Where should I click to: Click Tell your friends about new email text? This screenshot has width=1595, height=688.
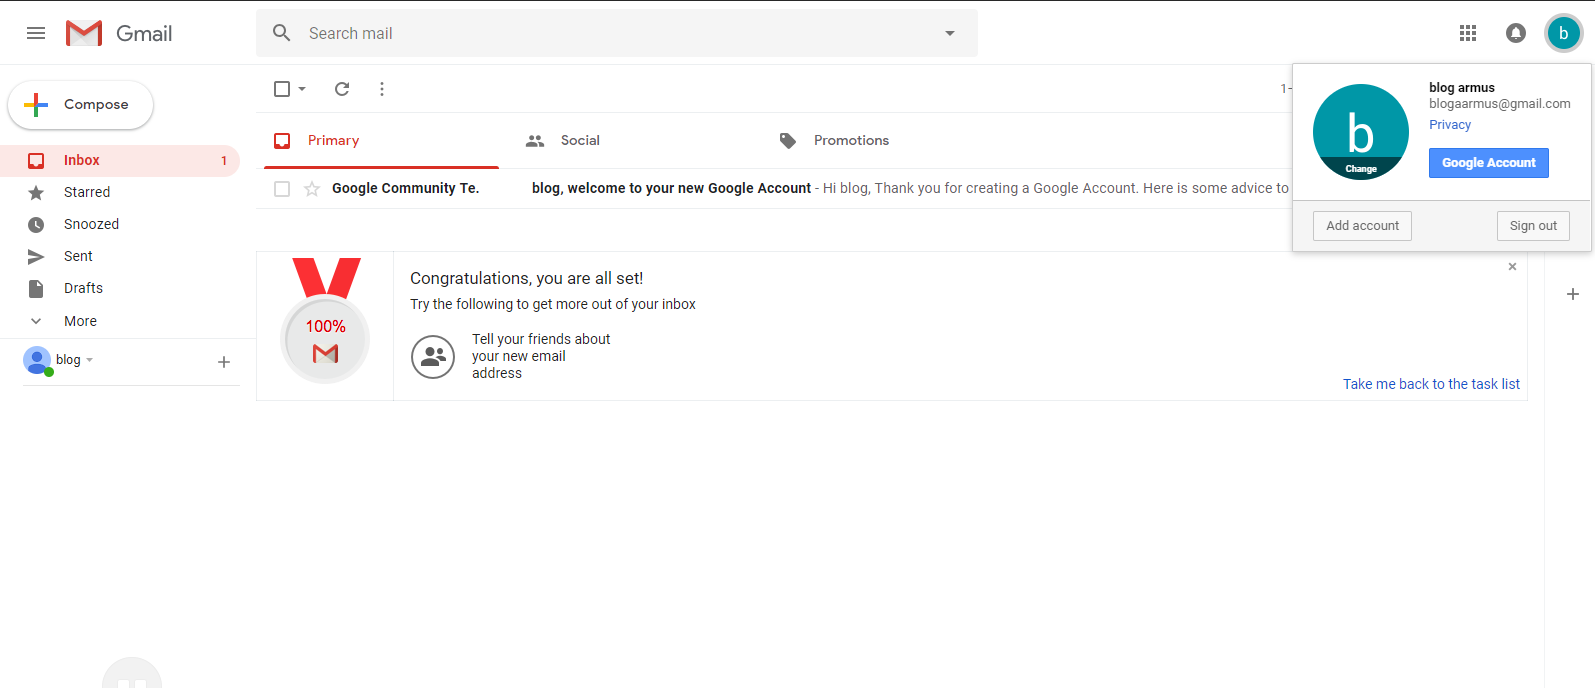tap(541, 356)
